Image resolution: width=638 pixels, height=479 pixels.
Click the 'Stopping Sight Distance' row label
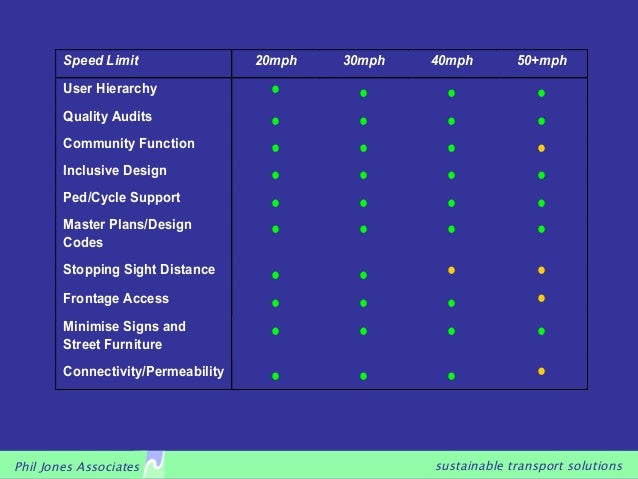139,269
